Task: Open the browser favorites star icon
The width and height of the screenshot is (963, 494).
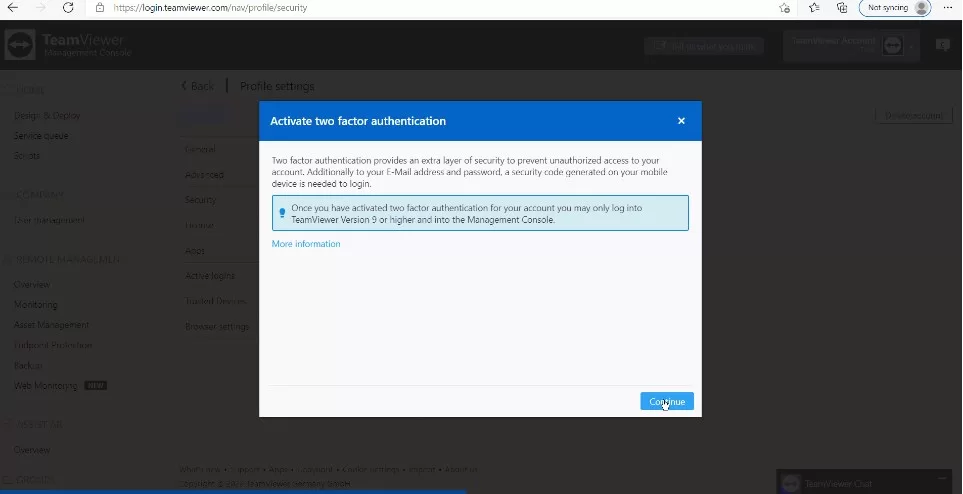Action: (x=814, y=7)
